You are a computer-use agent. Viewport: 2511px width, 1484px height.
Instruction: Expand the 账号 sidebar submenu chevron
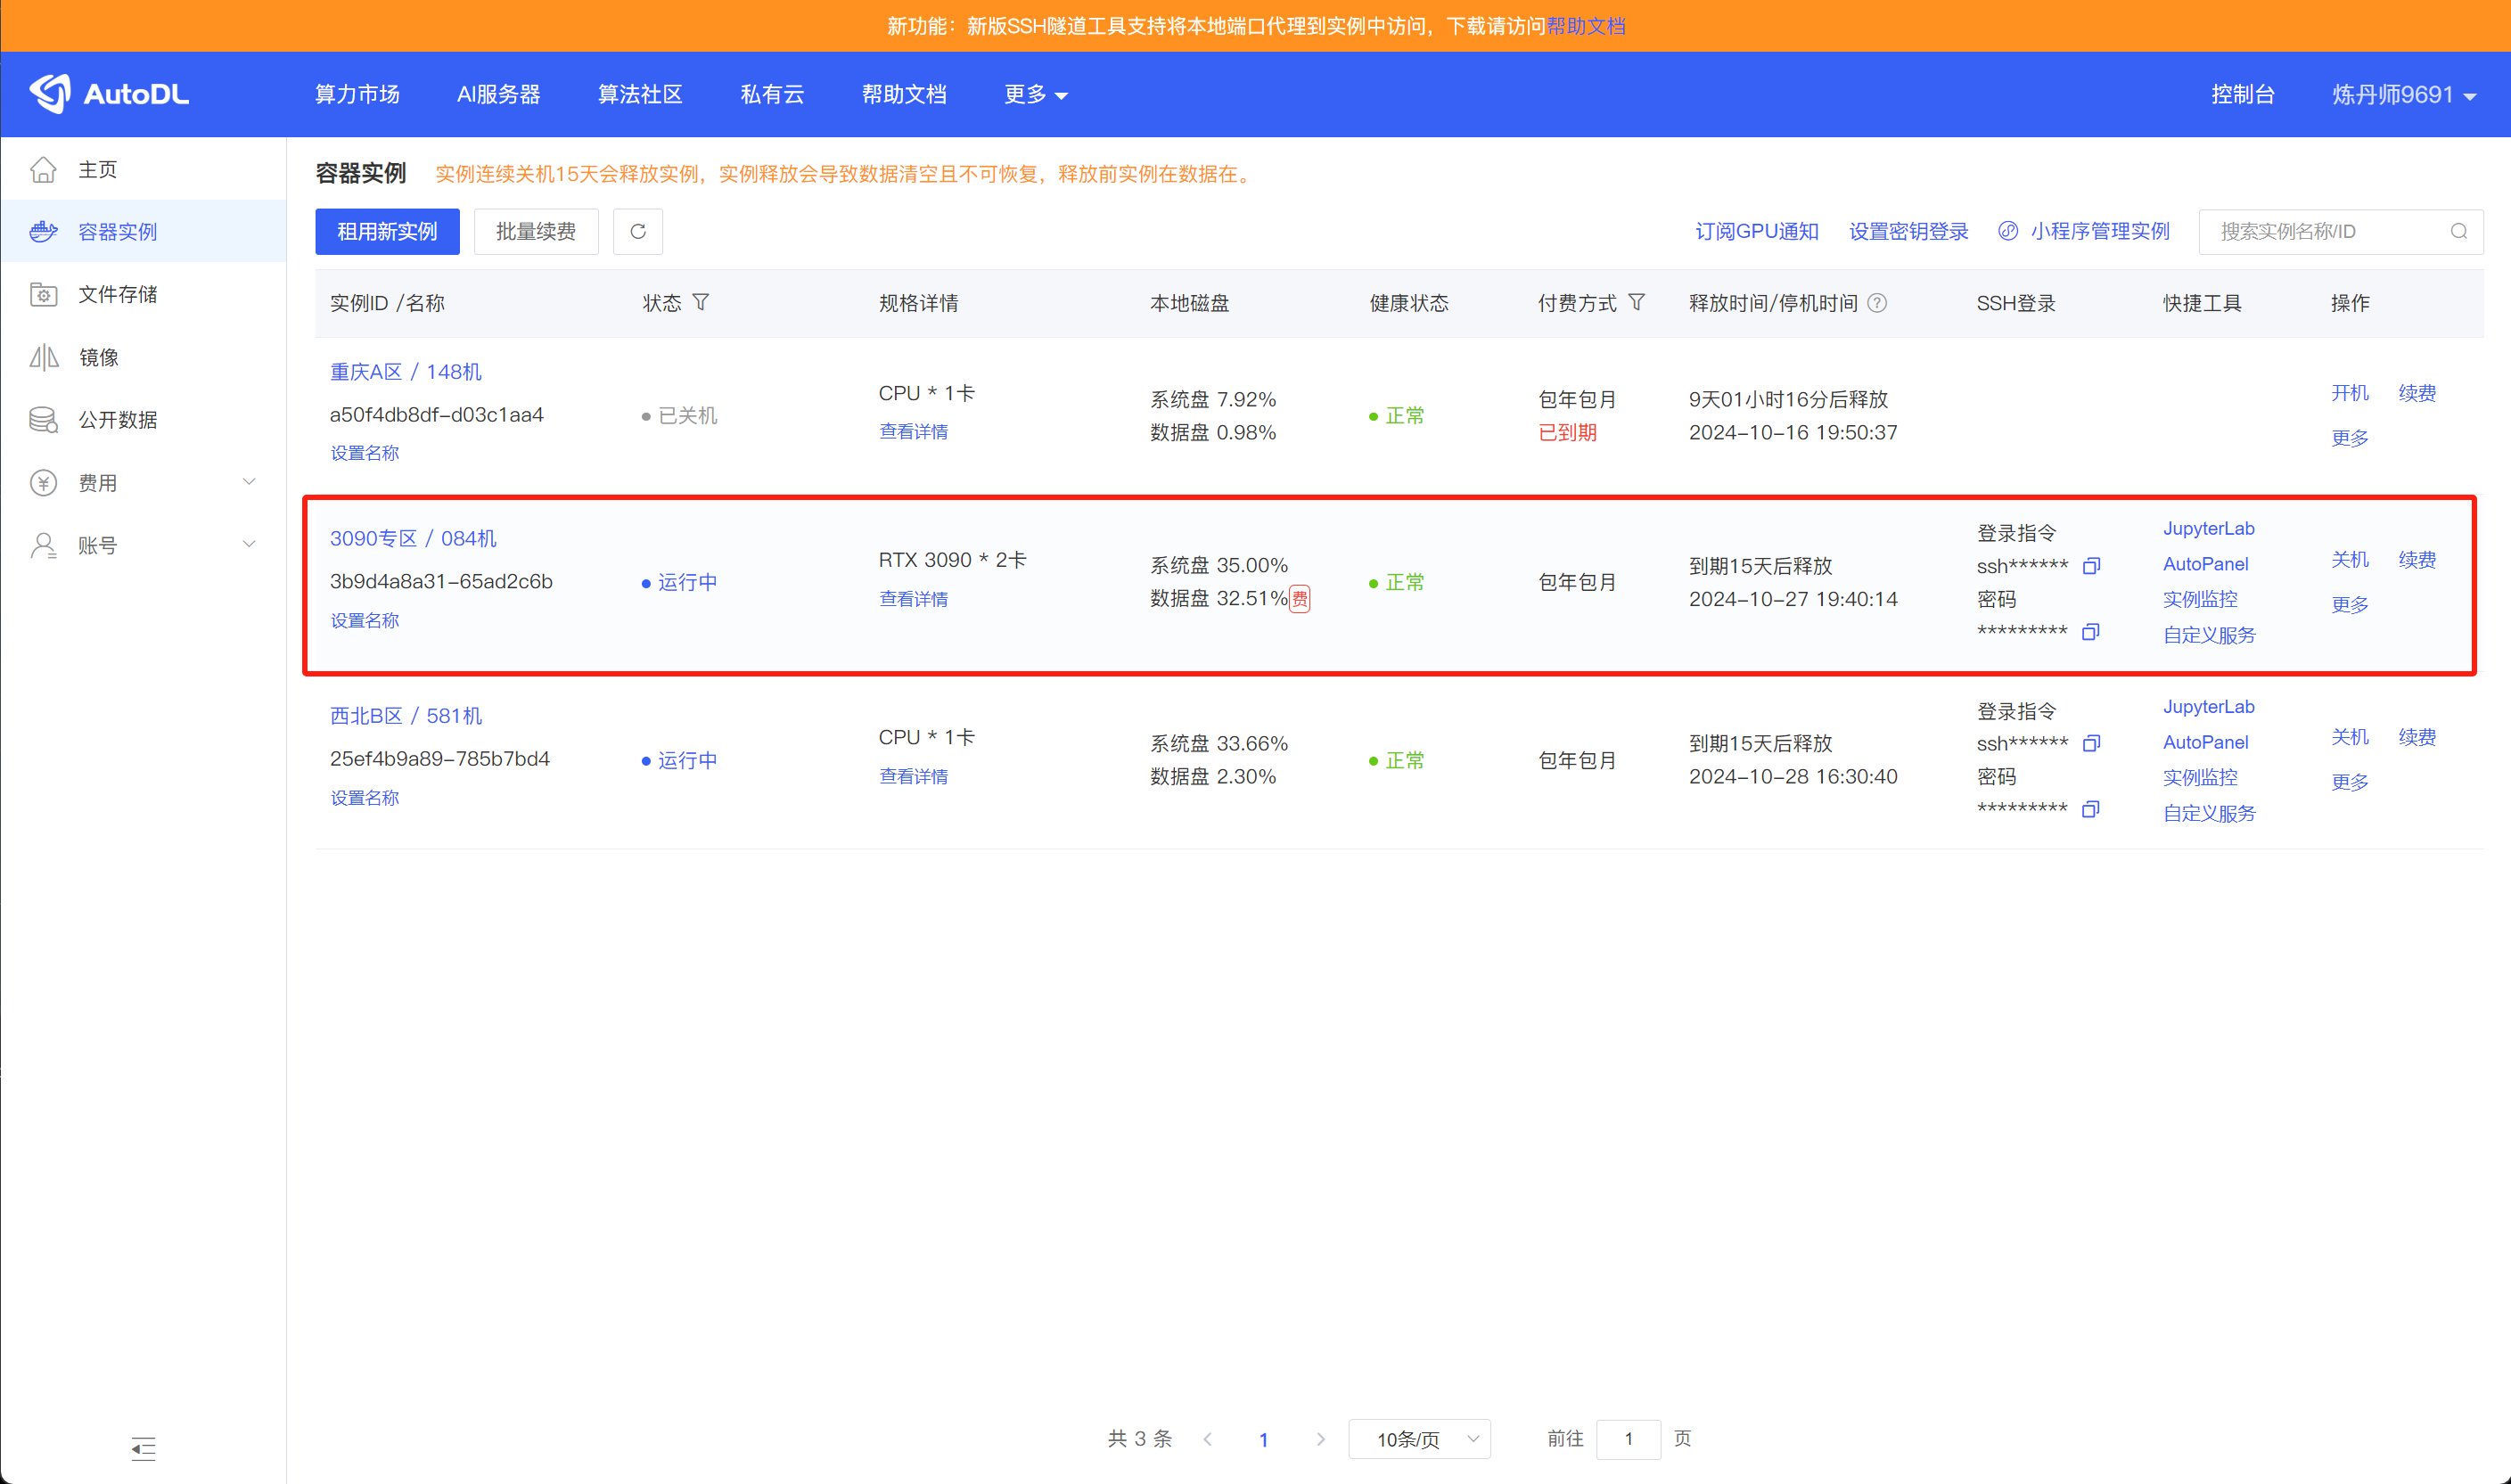pyautogui.click(x=249, y=544)
